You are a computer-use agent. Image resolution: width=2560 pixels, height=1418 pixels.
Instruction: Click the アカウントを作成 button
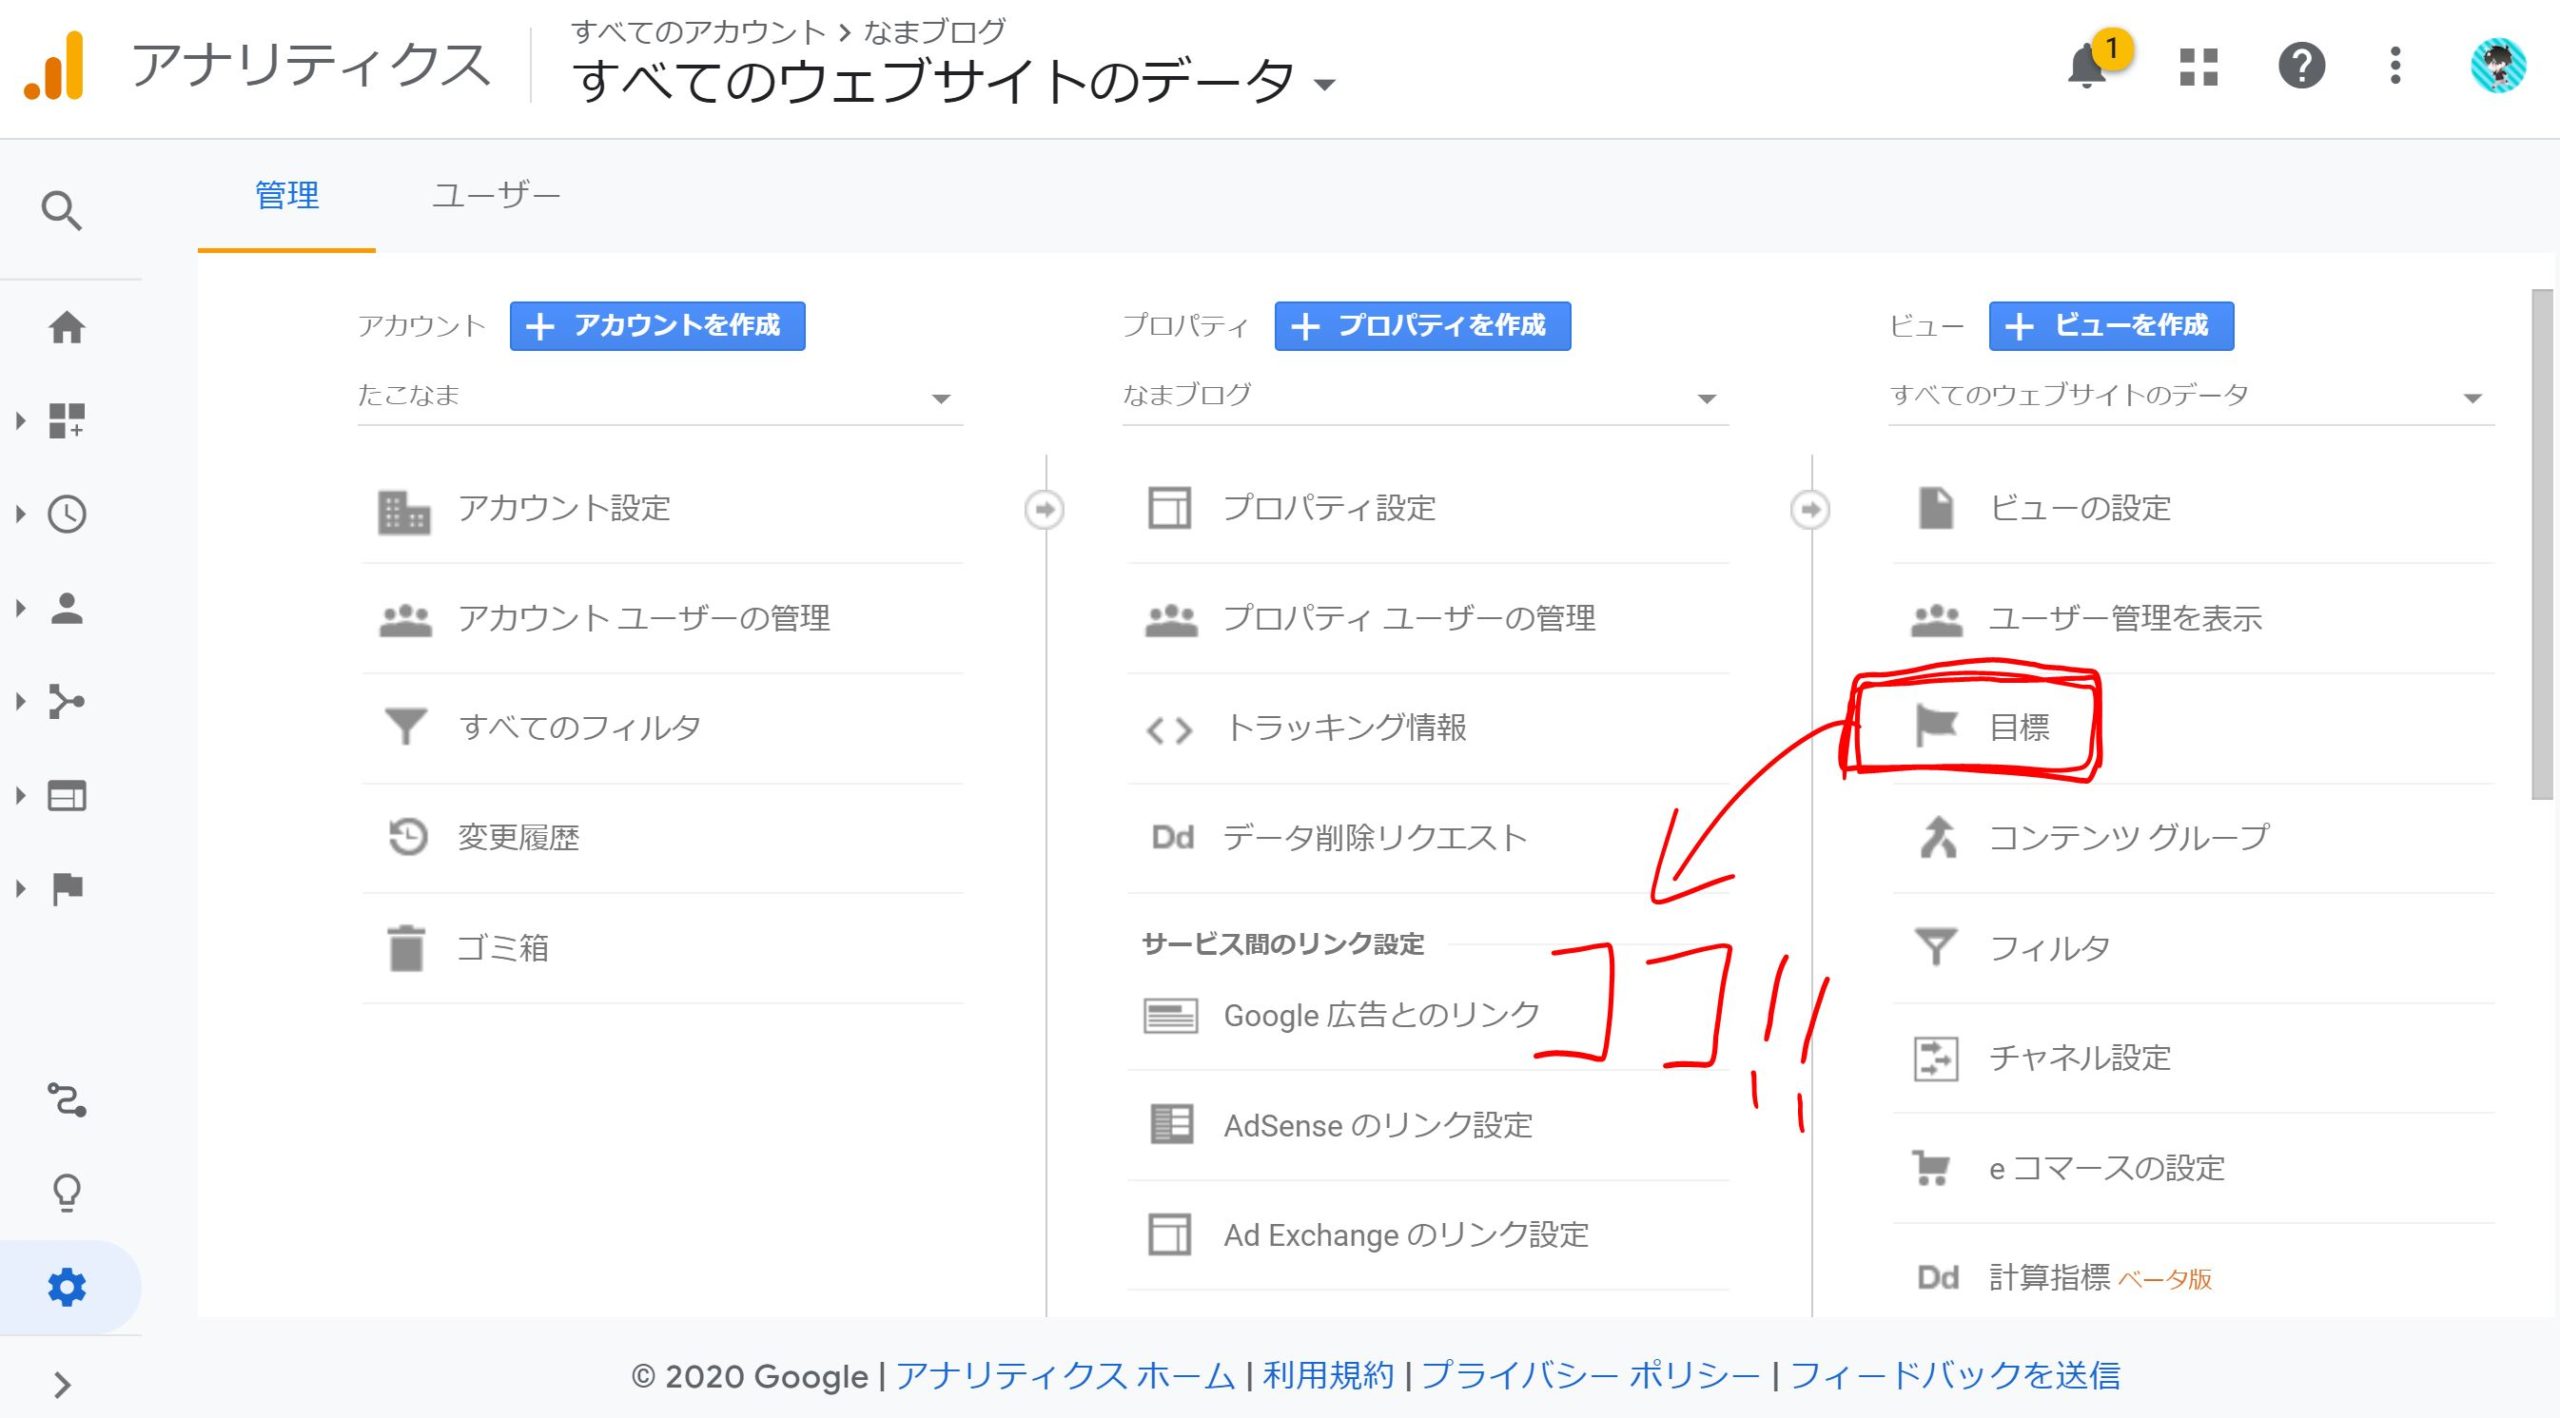pyautogui.click(x=657, y=326)
